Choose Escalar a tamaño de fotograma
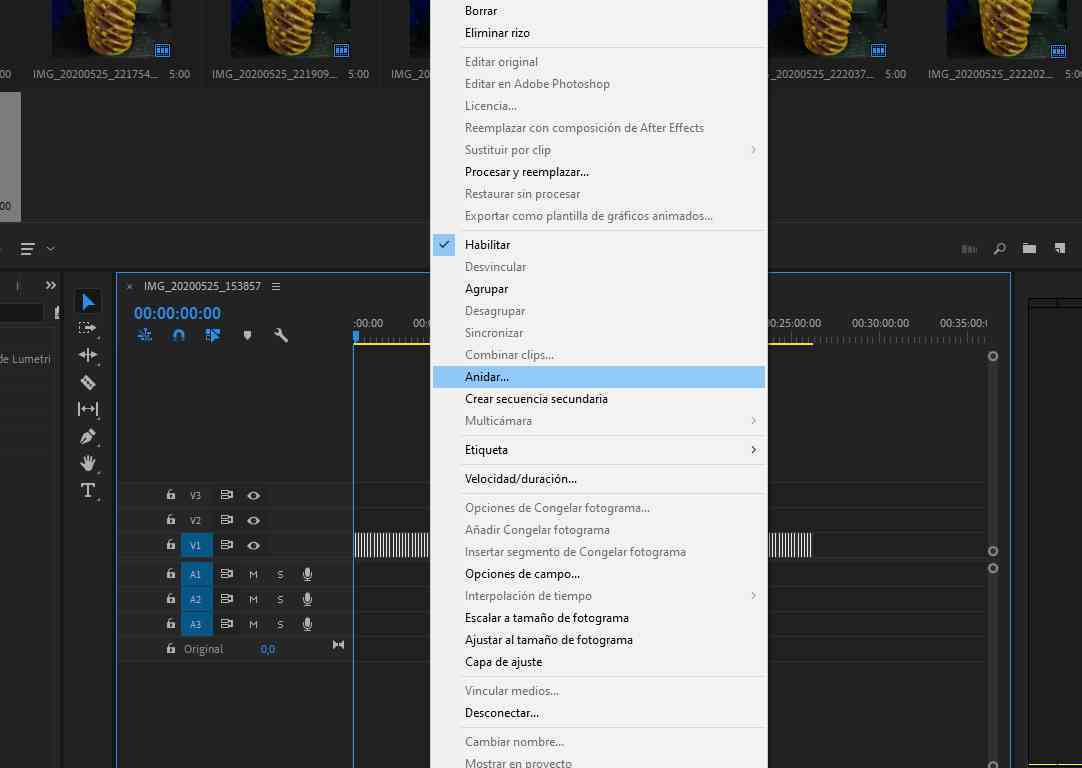The height and width of the screenshot is (768, 1082). pyautogui.click(x=599, y=618)
